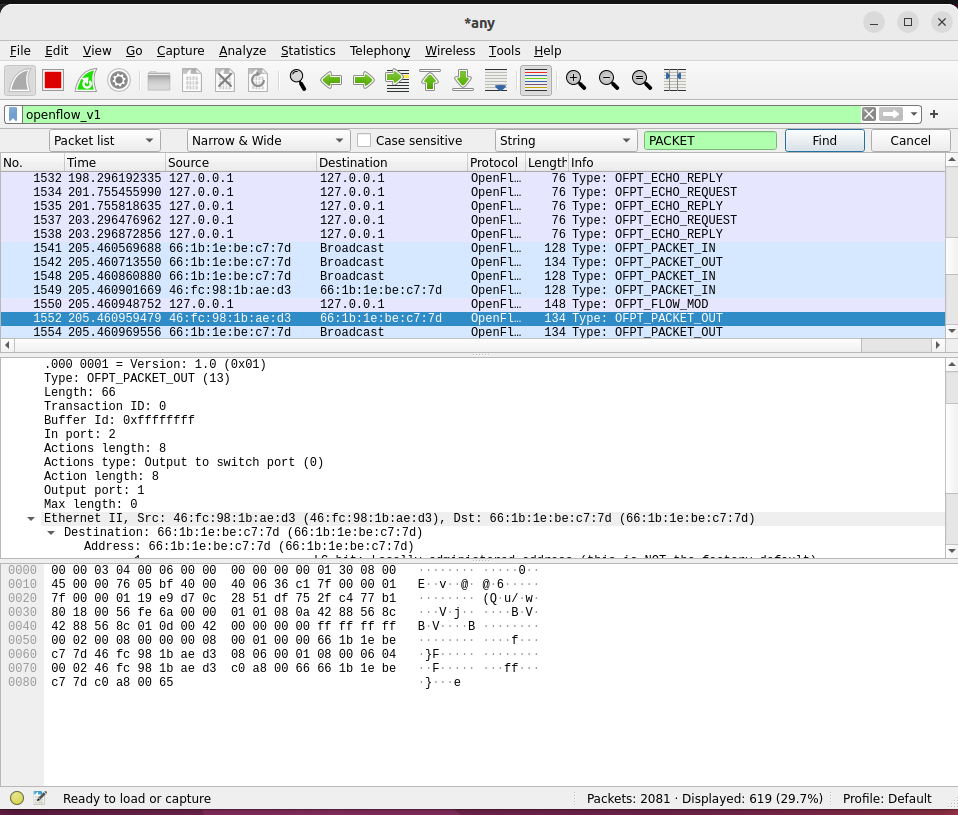
Task: Select the Output port: 1 line
Action: tap(94, 490)
